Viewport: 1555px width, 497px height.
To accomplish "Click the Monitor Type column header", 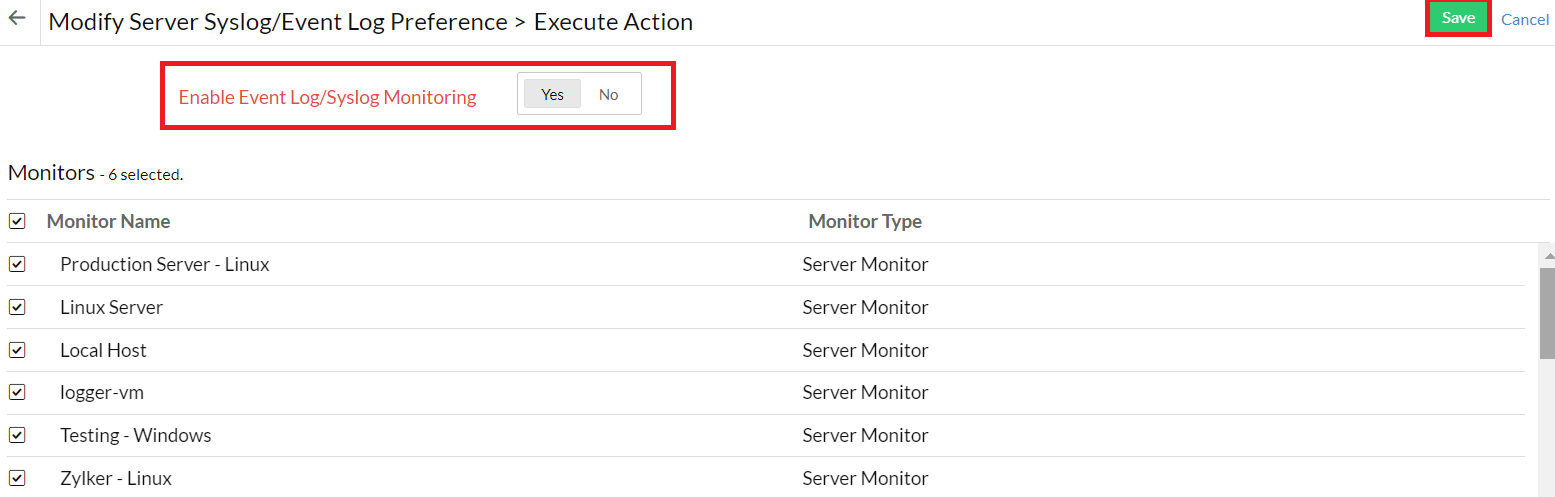I will (x=865, y=221).
